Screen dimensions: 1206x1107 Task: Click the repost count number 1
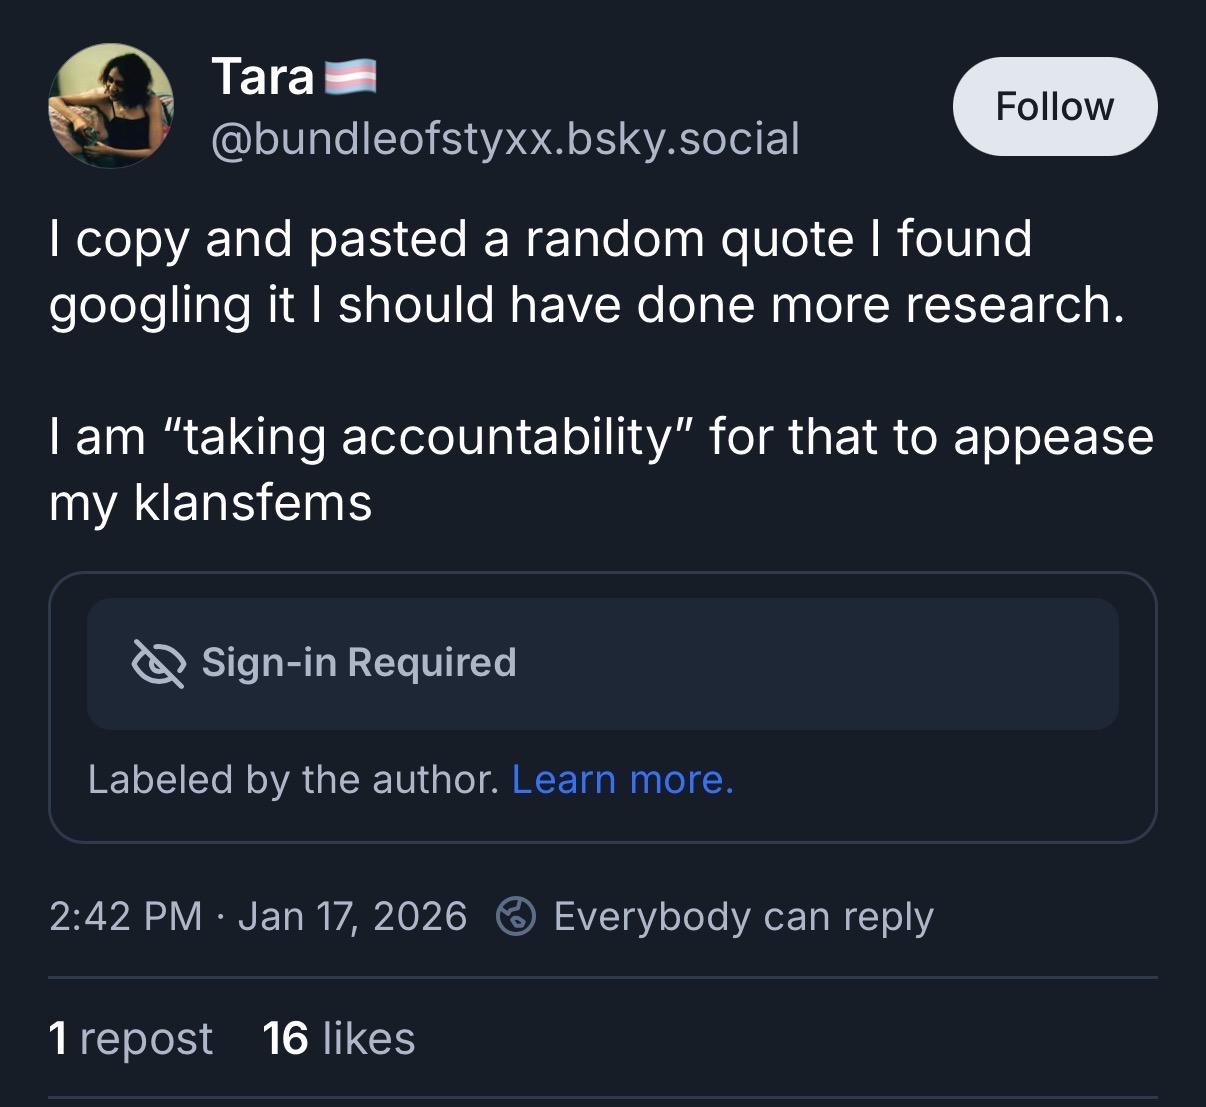coord(58,1038)
